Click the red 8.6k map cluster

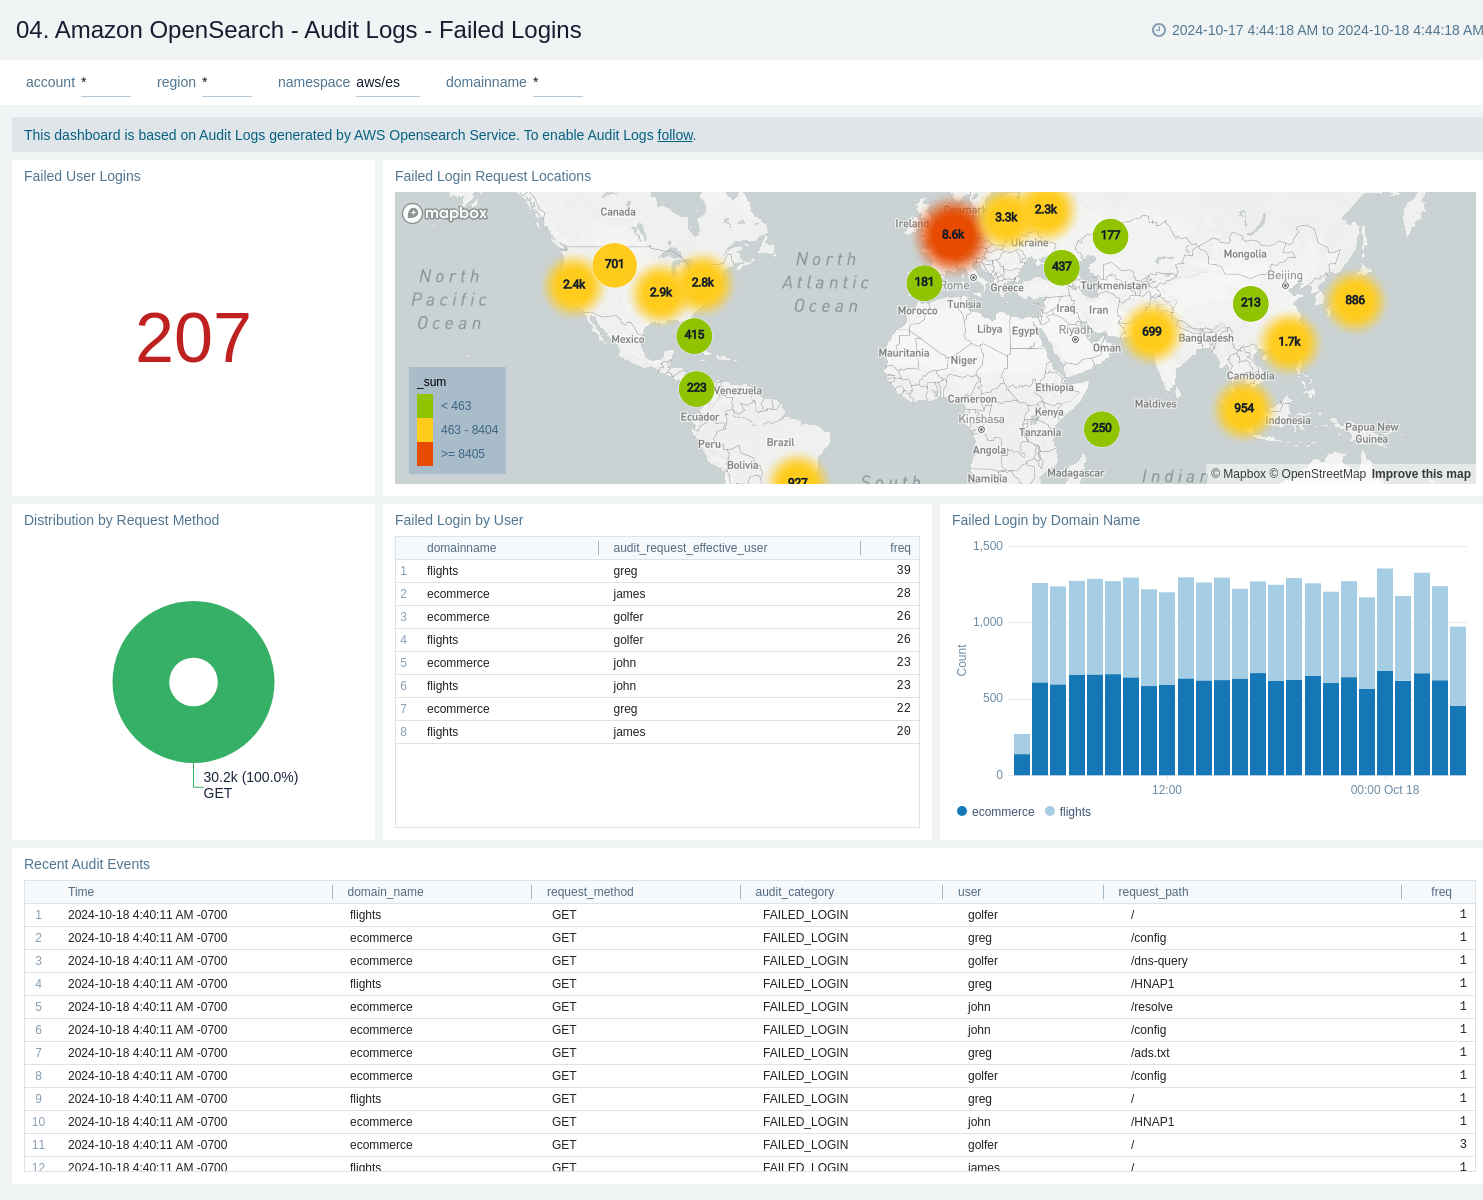click(x=953, y=234)
